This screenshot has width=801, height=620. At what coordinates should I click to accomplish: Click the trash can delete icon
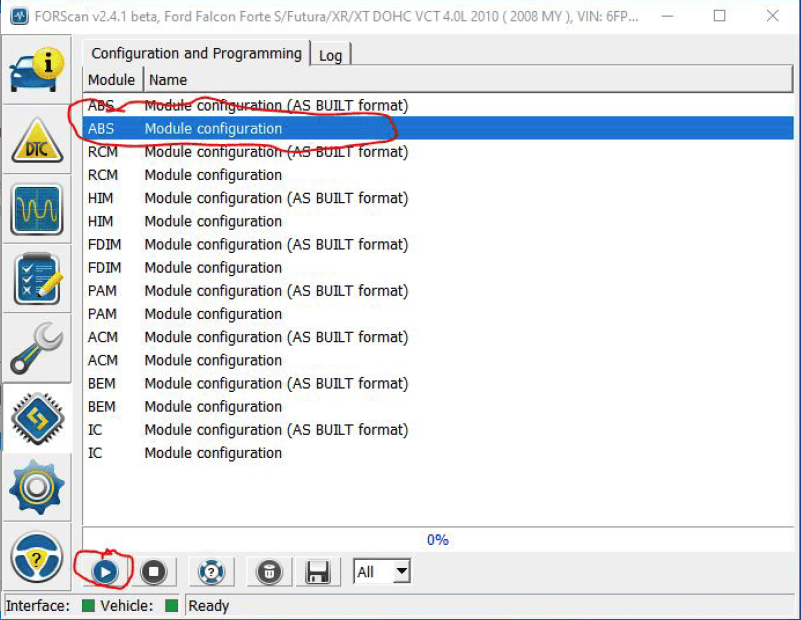269,571
